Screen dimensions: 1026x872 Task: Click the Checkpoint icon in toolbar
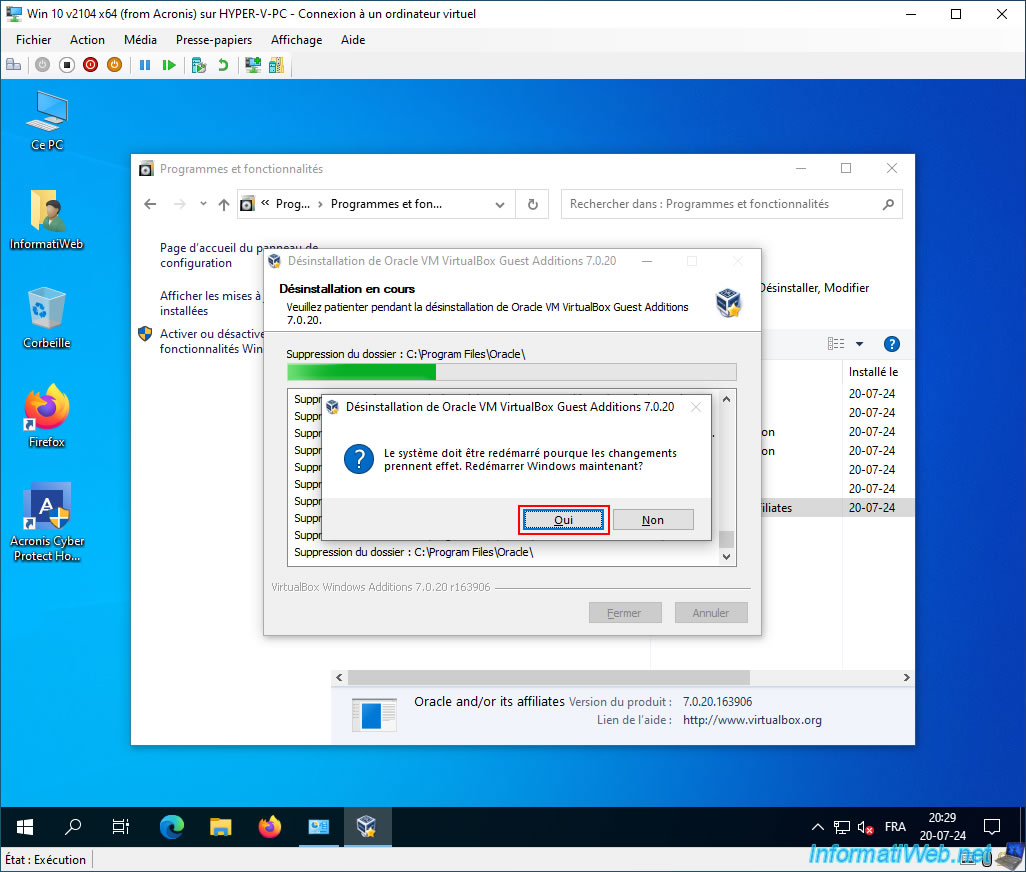(199, 65)
